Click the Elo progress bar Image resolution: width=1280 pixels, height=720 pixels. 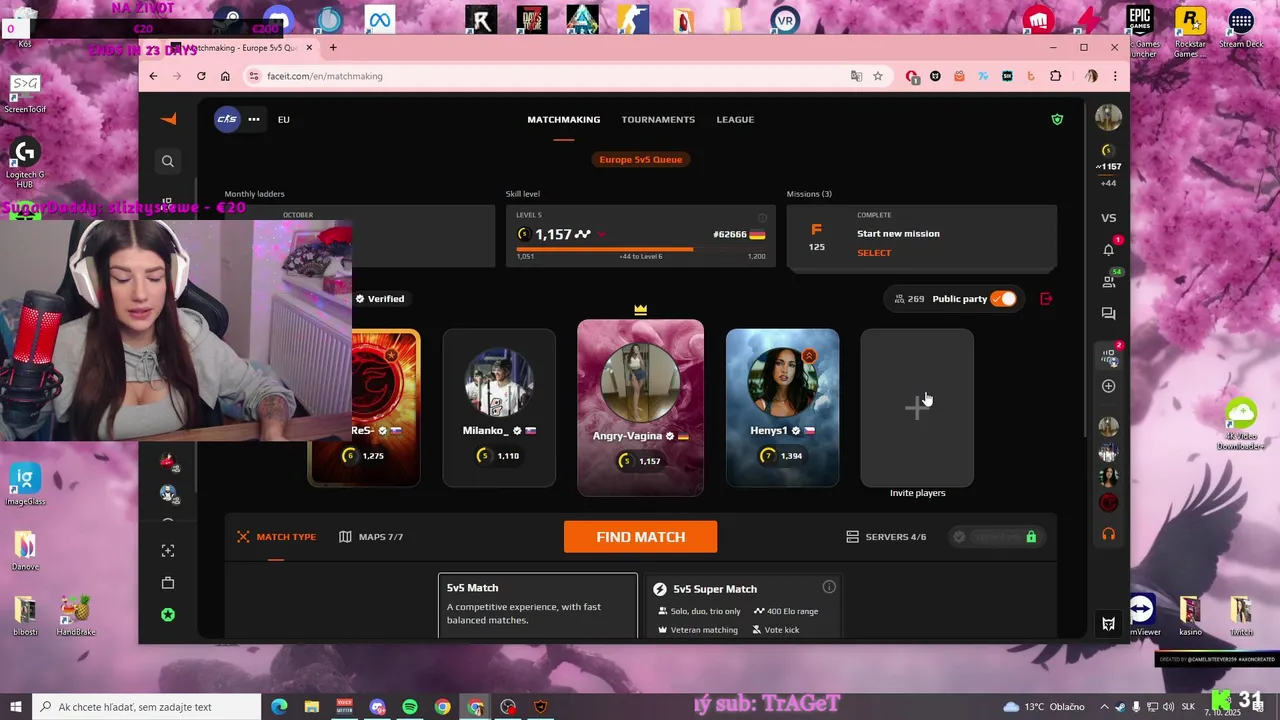(x=641, y=249)
